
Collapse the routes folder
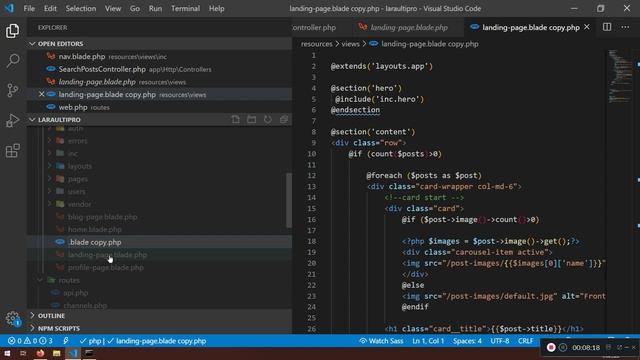click(40, 280)
